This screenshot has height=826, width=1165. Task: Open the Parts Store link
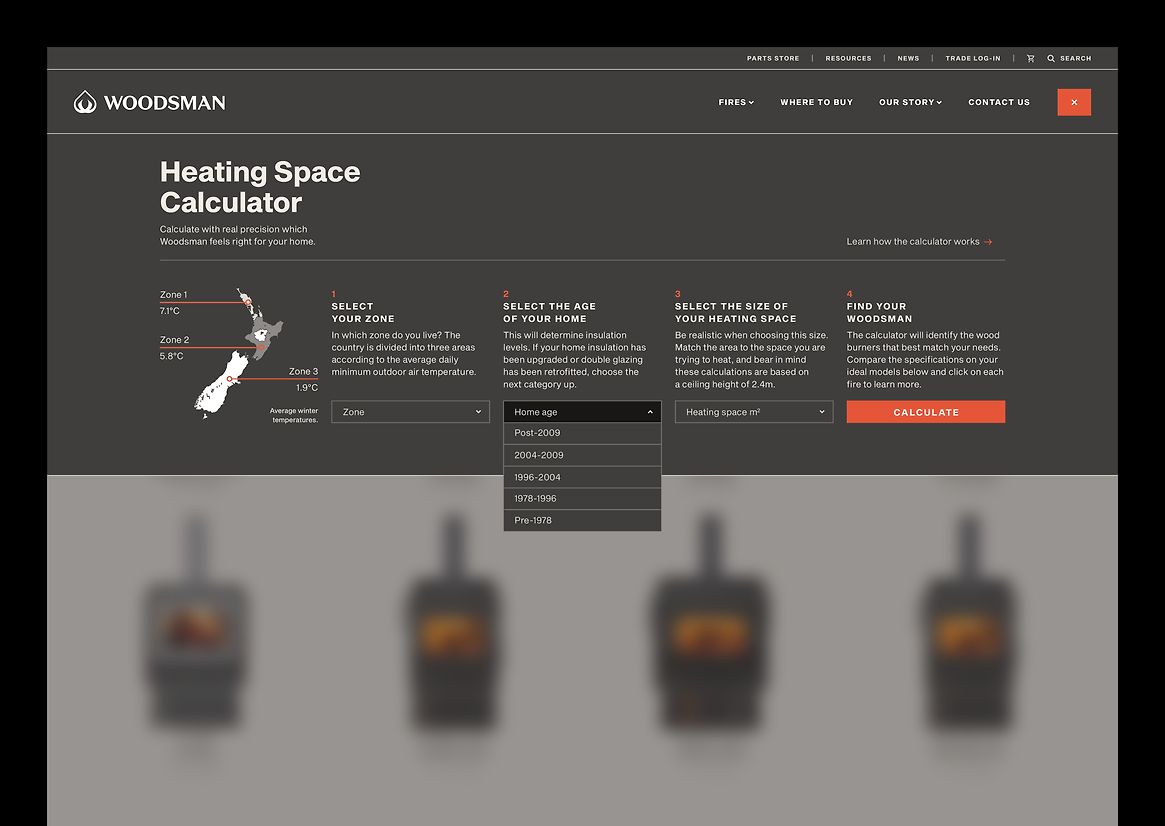pyautogui.click(x=773, y=59)
